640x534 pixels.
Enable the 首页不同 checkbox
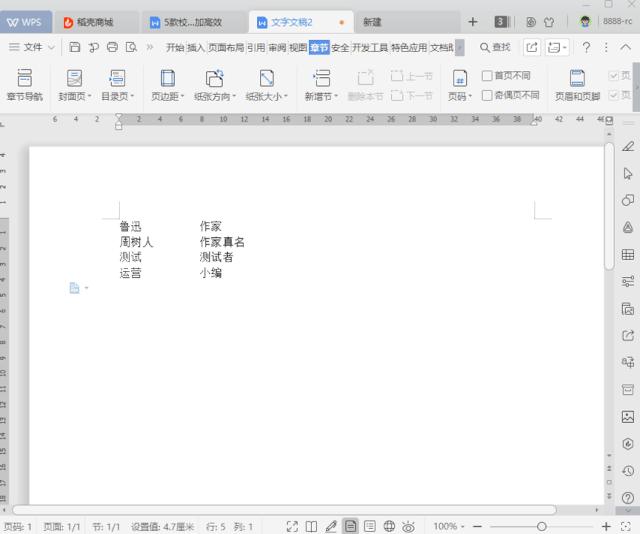pos(506,76)
